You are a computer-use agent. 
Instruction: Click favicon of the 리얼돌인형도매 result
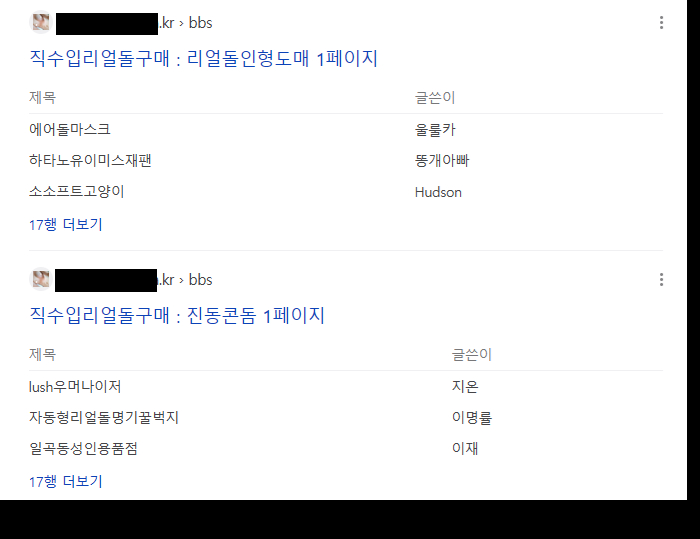[41, 23]
